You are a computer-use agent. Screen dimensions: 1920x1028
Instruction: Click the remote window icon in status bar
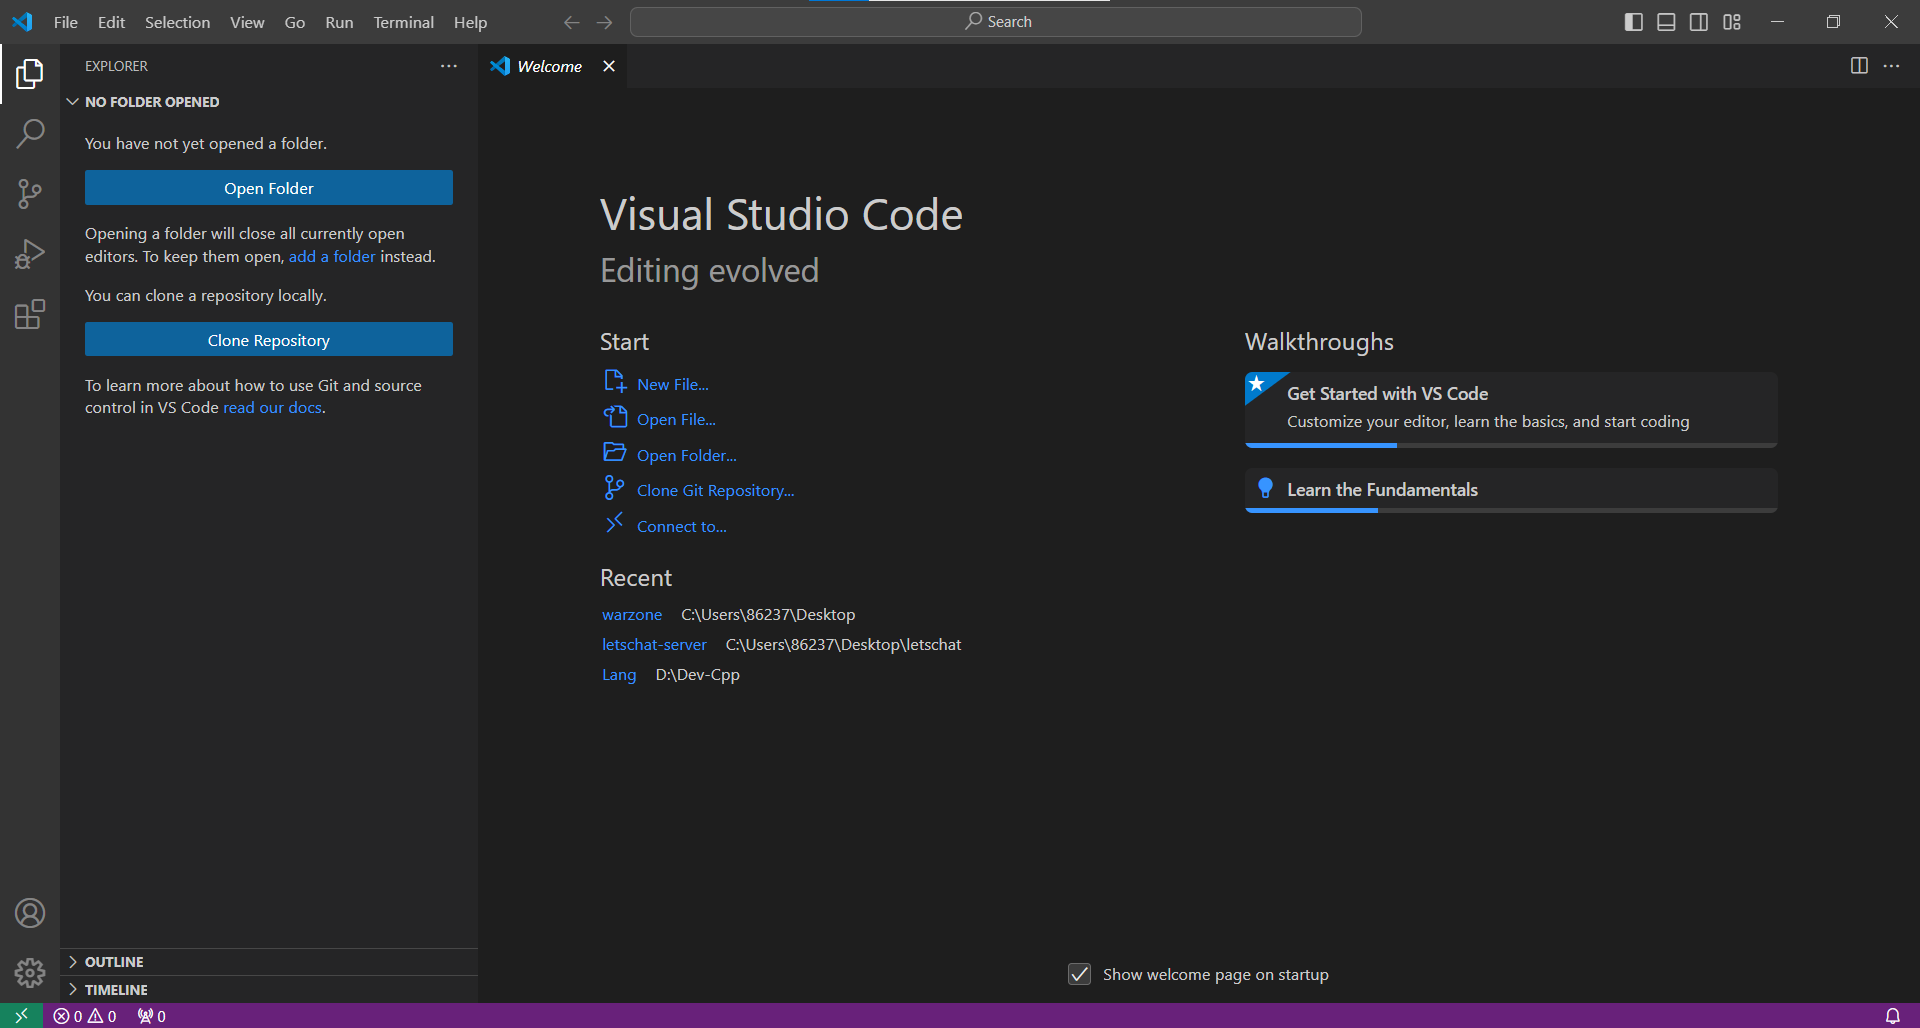[21, 1016]
